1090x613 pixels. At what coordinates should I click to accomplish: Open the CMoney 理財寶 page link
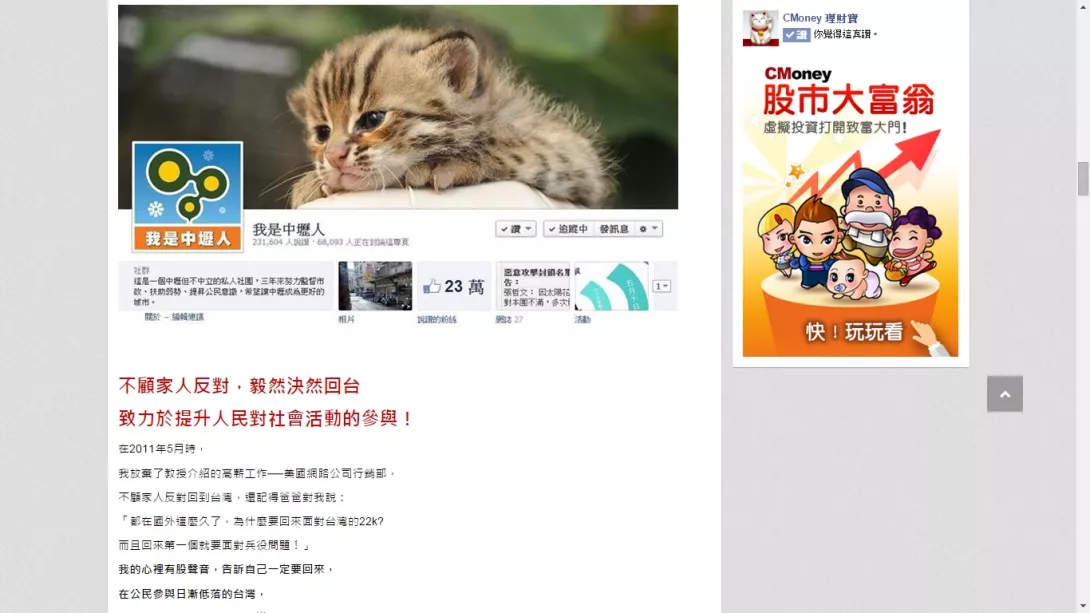[x=820, y=18]
